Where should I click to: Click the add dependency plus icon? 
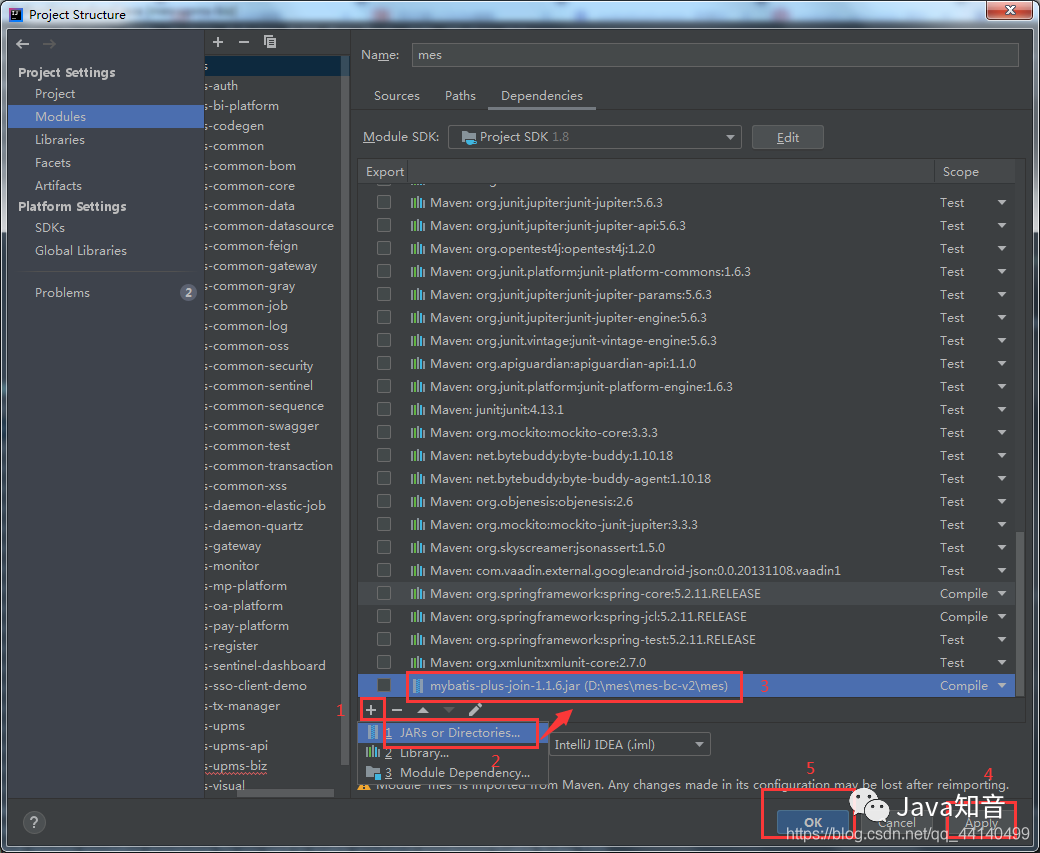tap(371, 710)
